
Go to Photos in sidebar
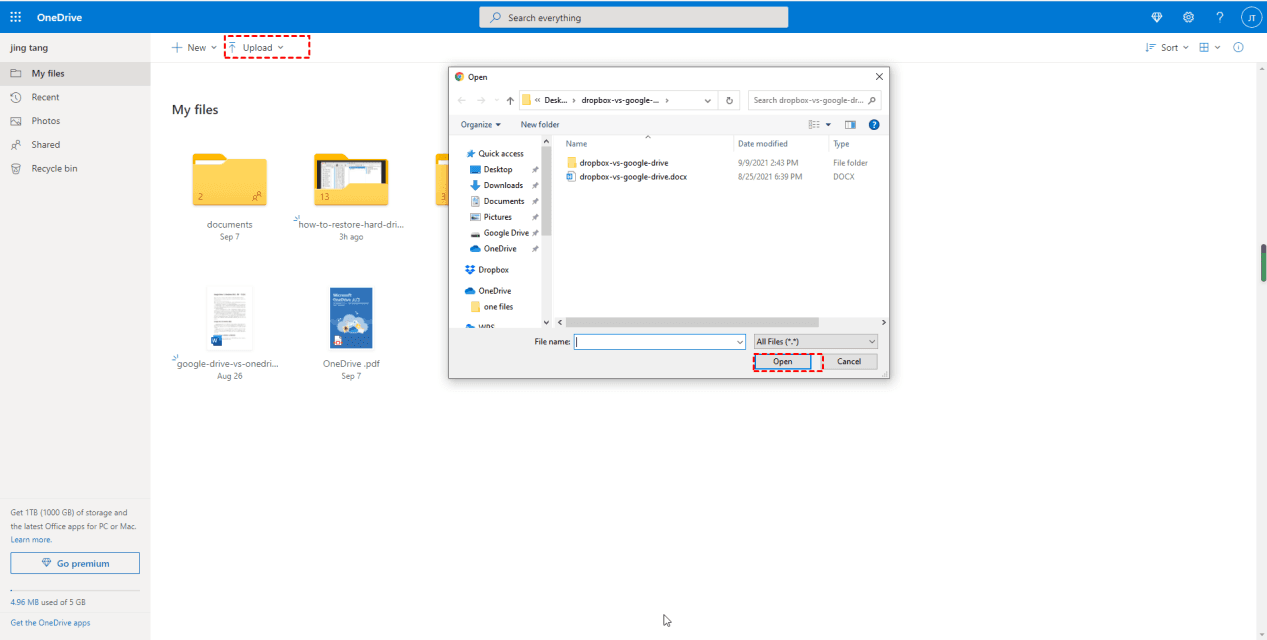(x=75, y=121)
